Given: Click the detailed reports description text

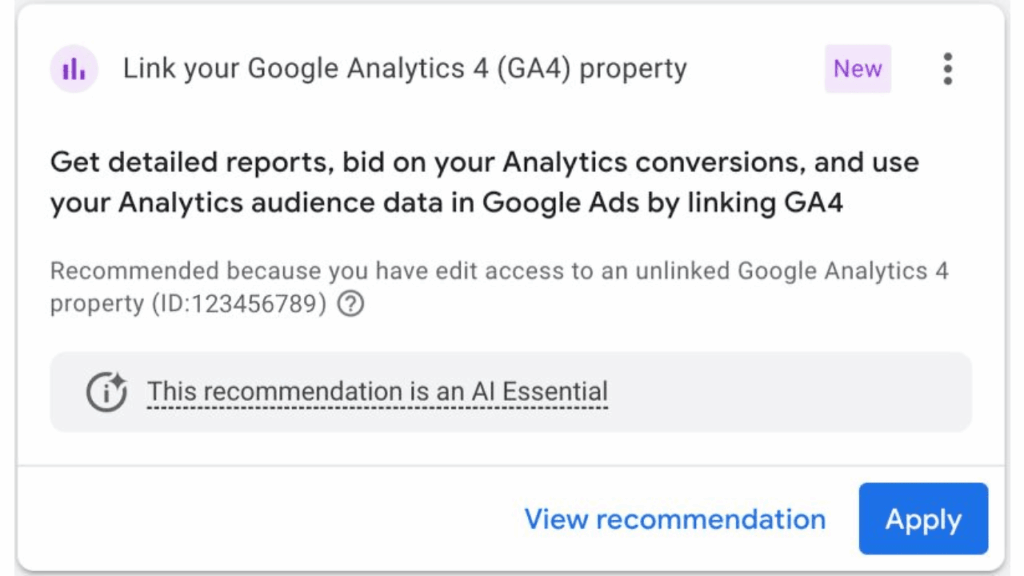Looking at the screenshot, I should [x=484, y=182].
